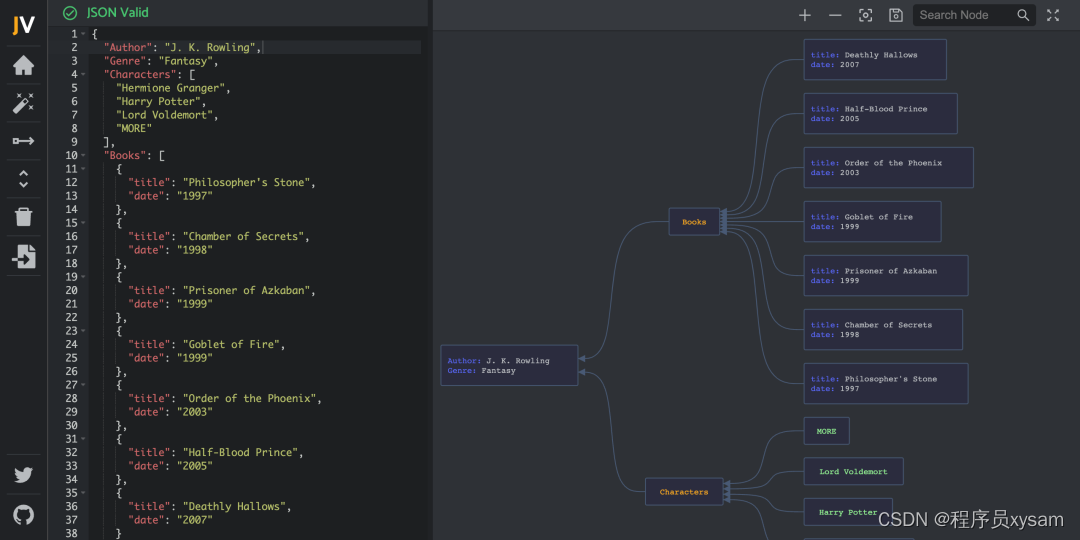This screenshot has width=1080, height=540.
Task: Click "Harry Potter" on editor line 6
Action: 158,101
